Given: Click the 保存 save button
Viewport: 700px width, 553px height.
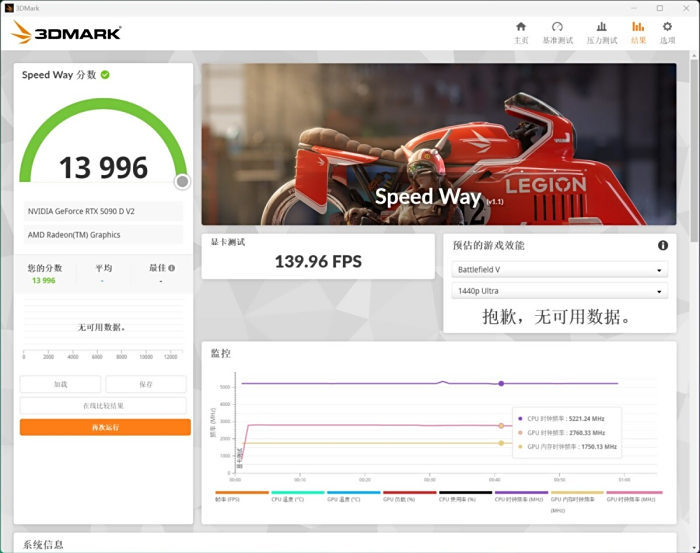Looking at the screenshot, I should point(146,384).
